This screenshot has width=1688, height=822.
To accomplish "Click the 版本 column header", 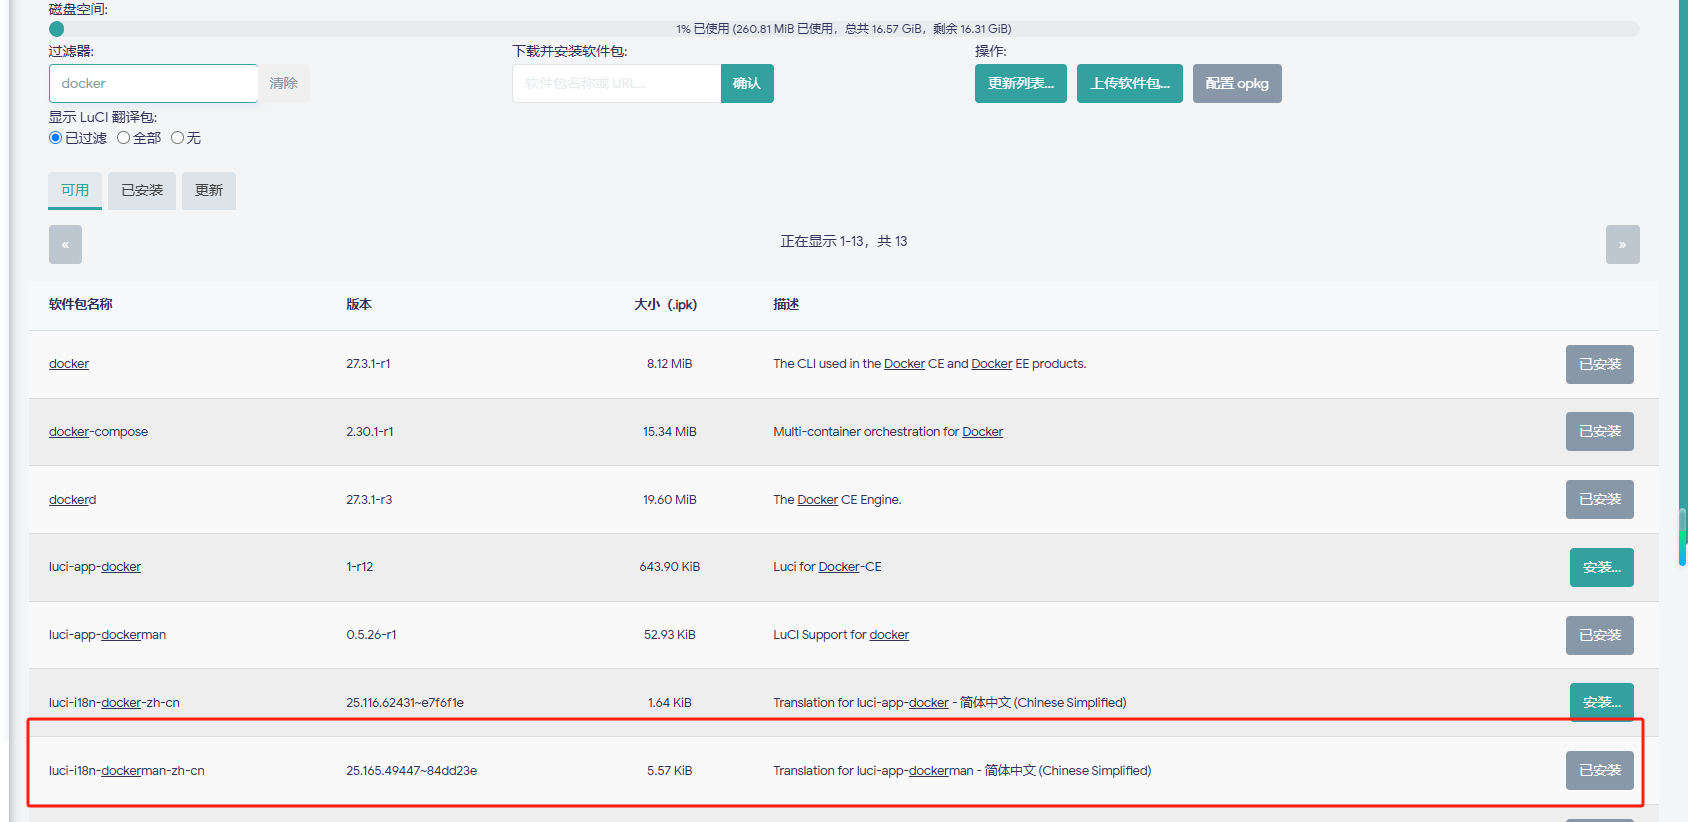I will (x=359, y=304).
